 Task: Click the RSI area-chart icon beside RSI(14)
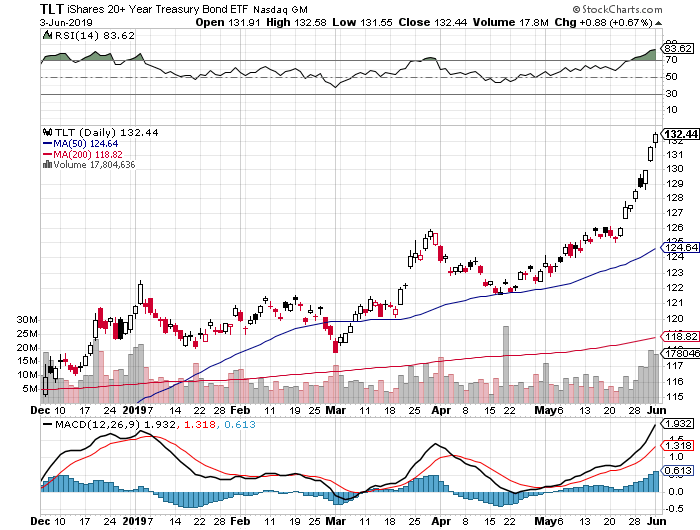47,35
